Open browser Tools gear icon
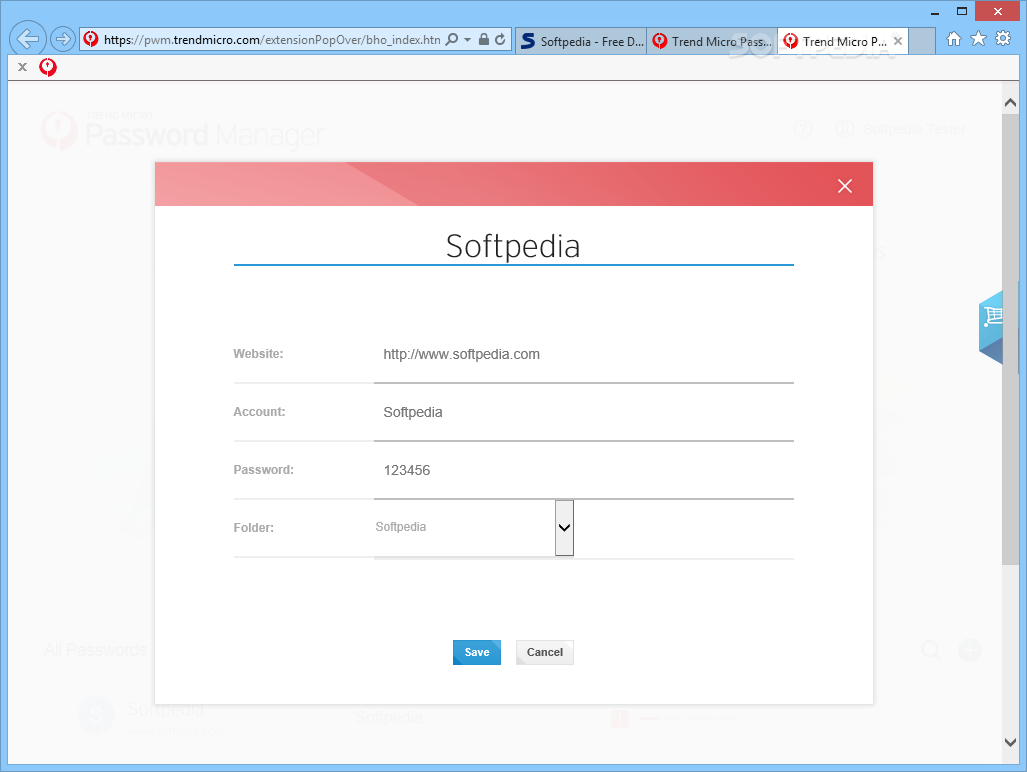 click(x=1003, y=39)
